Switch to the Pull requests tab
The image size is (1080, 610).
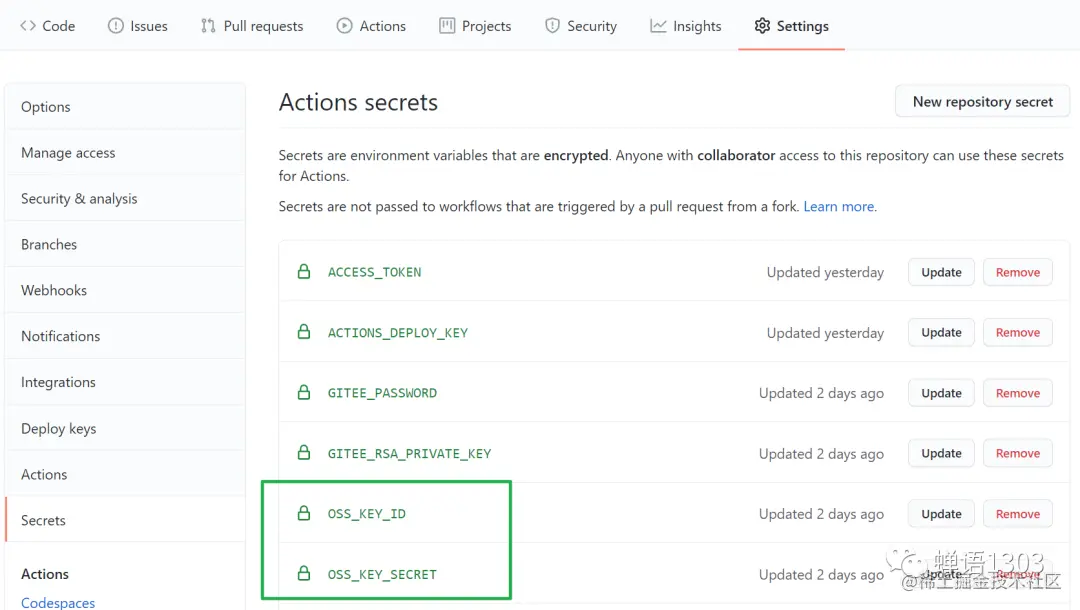(x=252, y=26)
